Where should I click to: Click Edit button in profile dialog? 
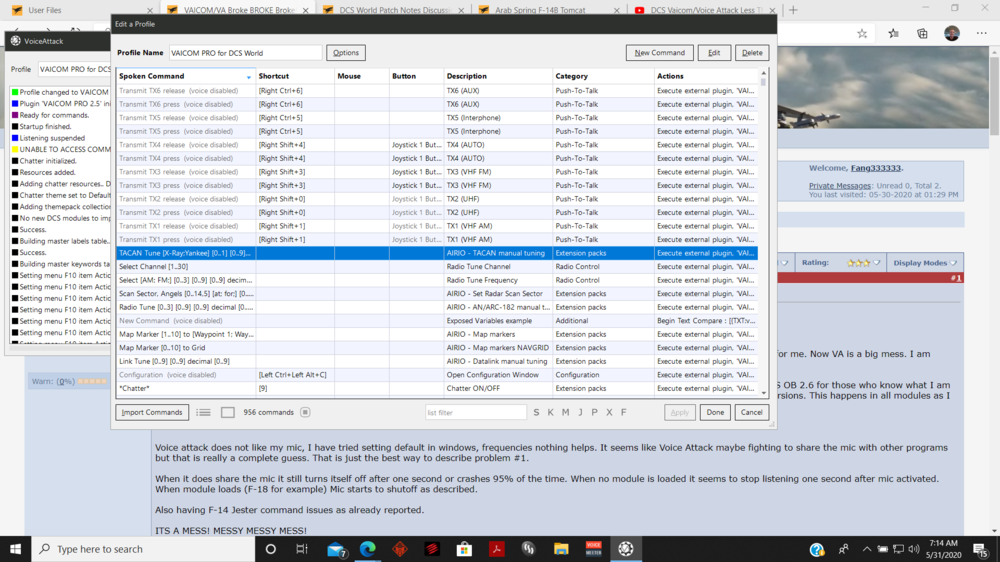[714, 53]
